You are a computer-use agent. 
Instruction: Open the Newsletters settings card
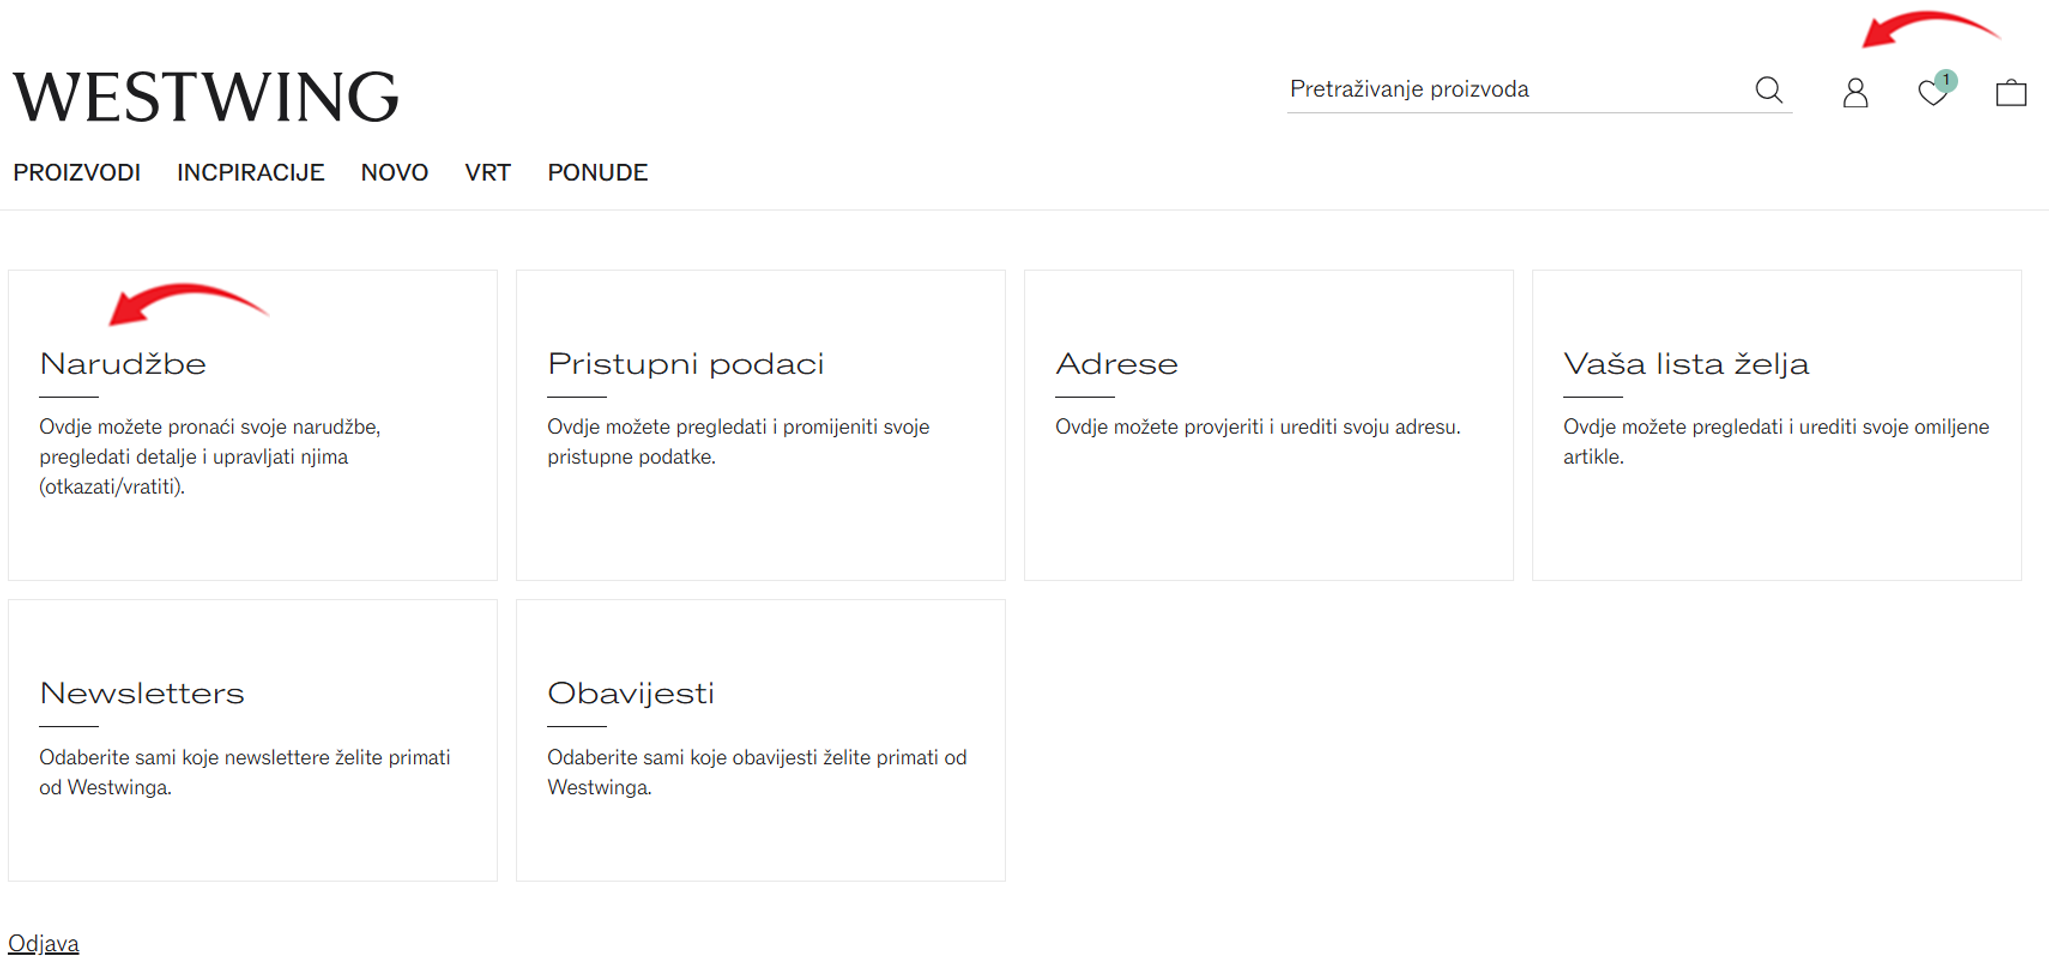[x=253, y=740]
